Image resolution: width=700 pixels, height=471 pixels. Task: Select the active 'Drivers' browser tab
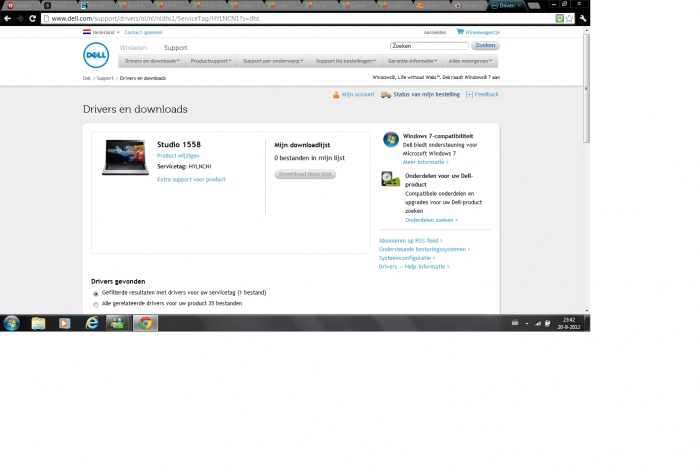[x=506, y=6]
